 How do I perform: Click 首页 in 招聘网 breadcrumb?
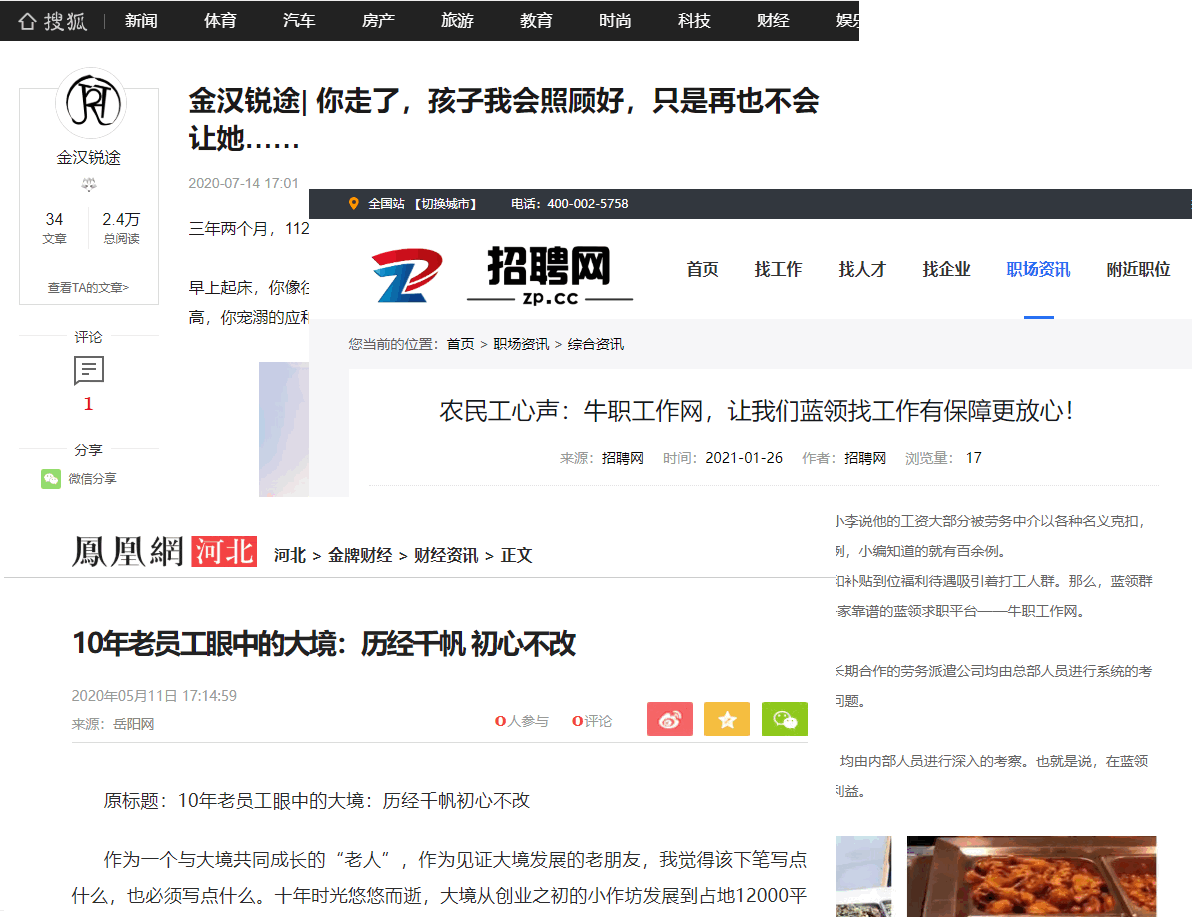point(461,344)
